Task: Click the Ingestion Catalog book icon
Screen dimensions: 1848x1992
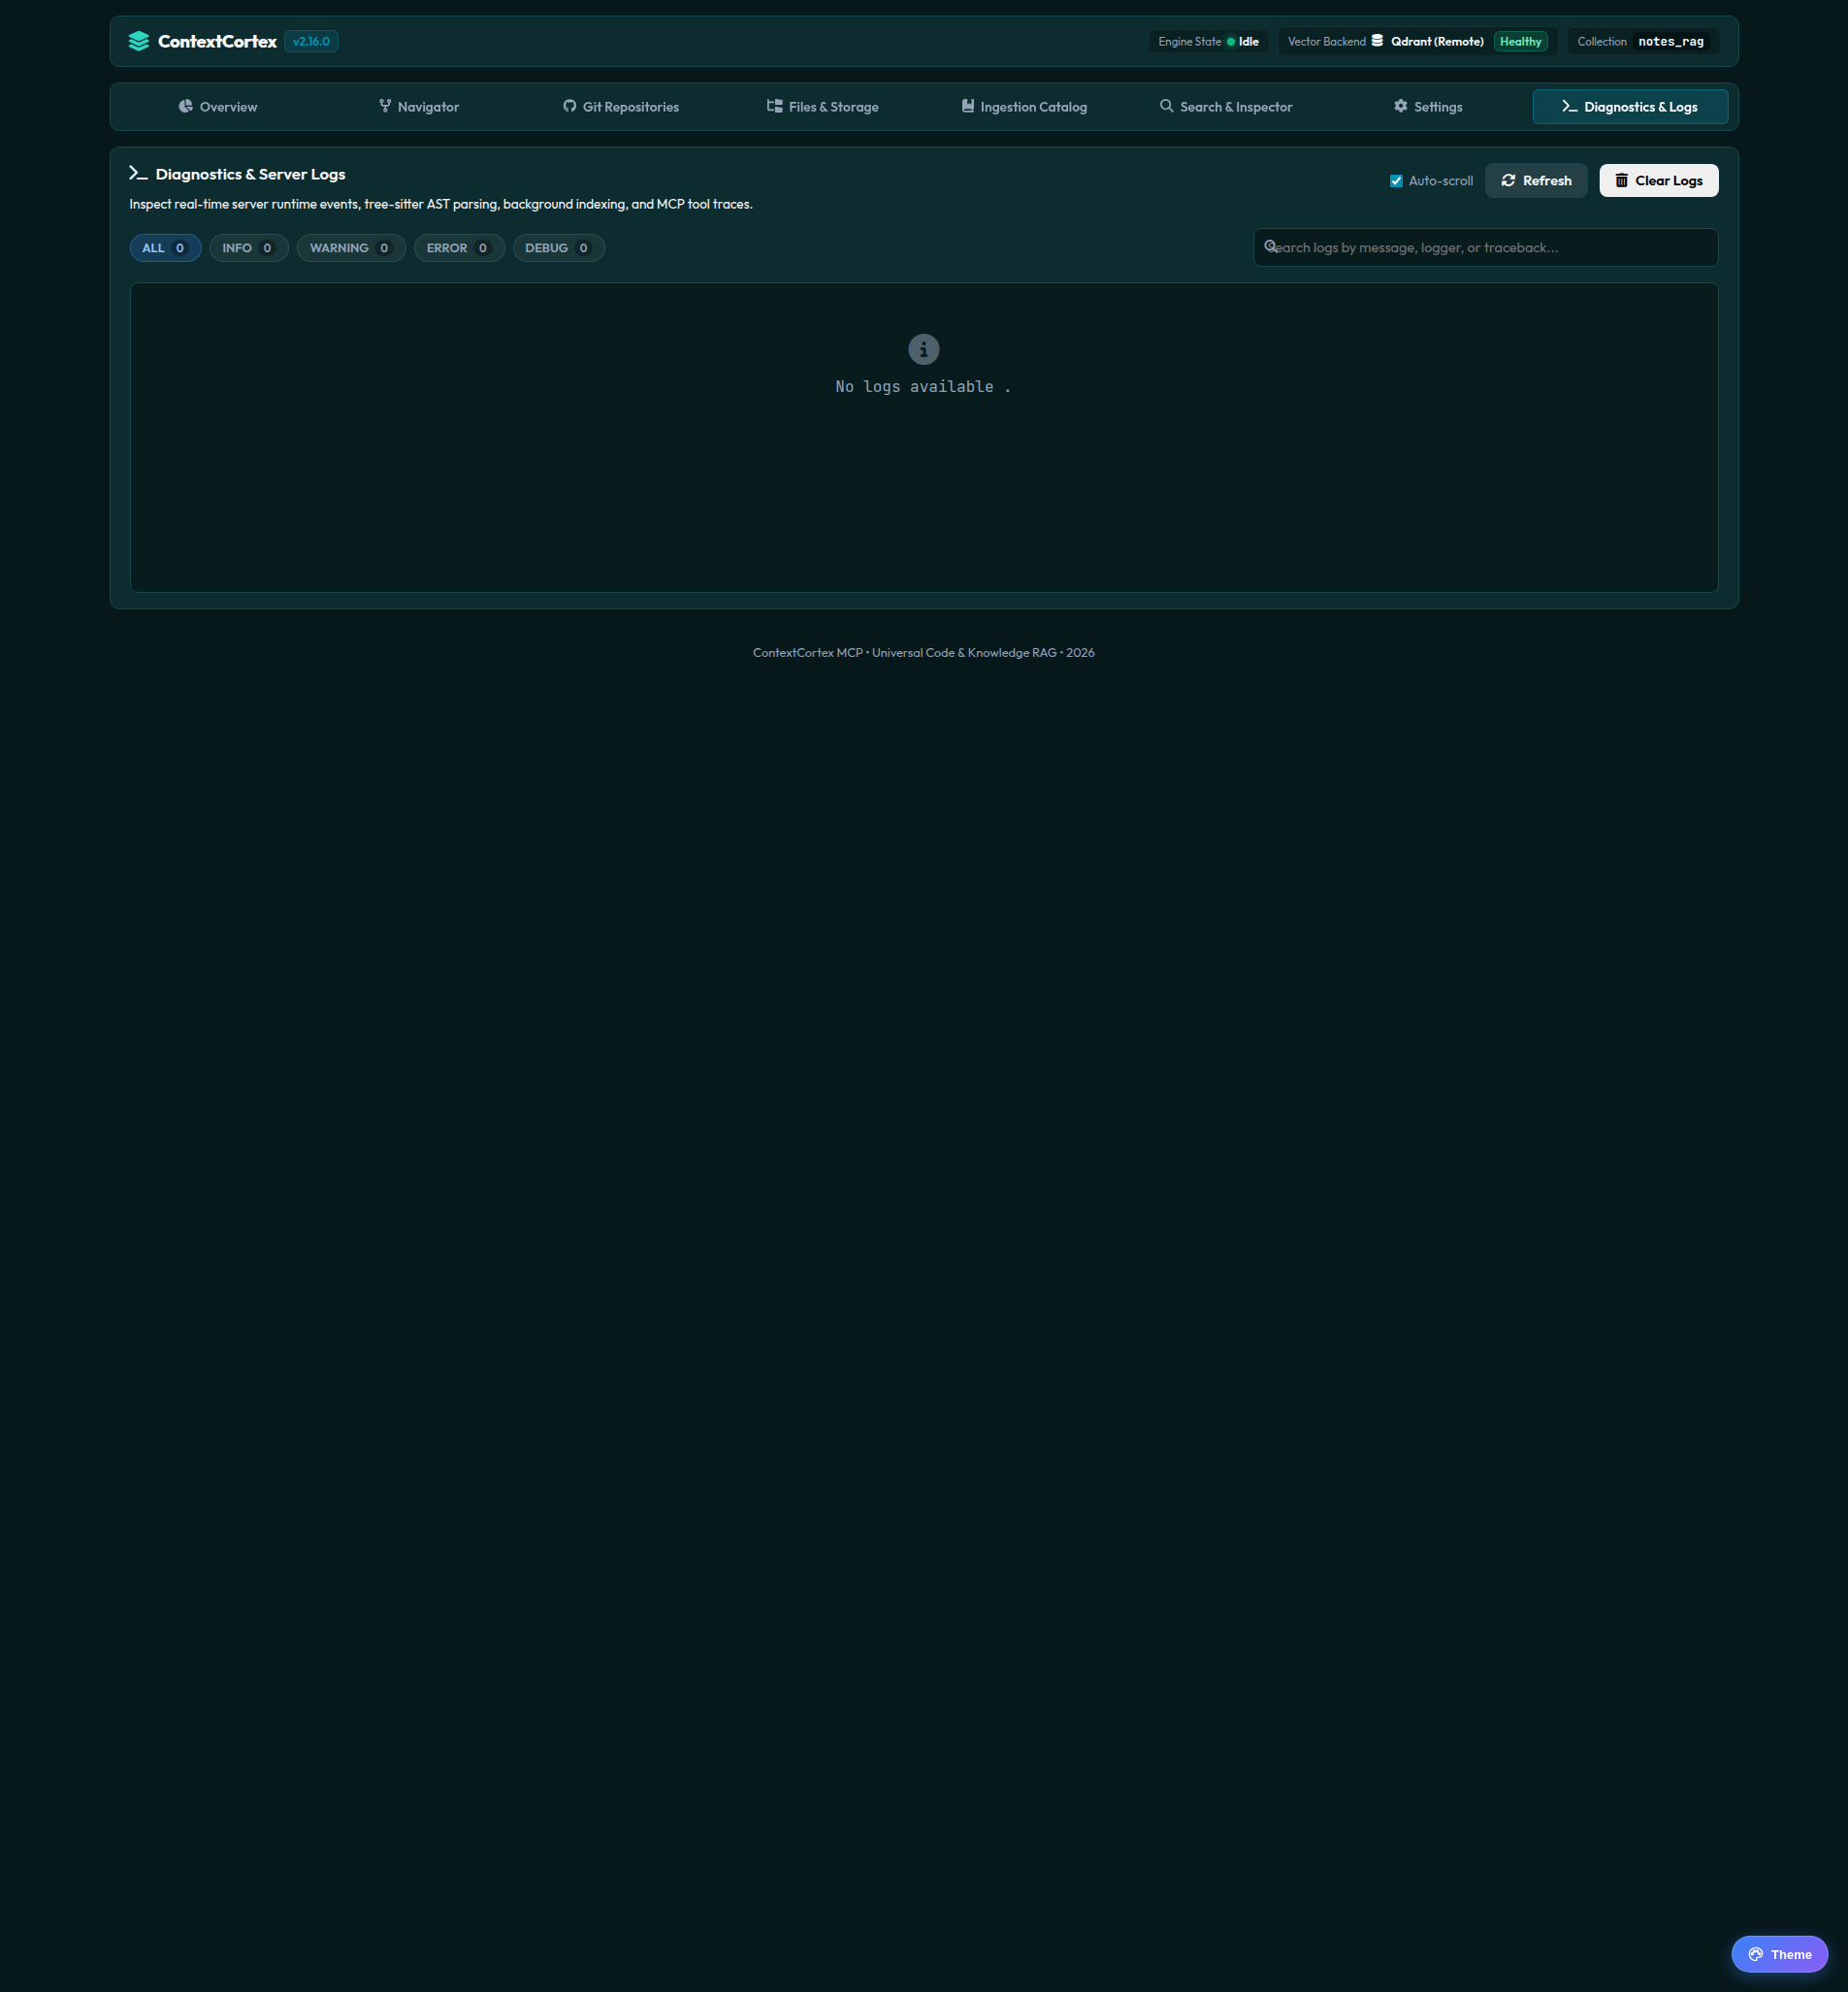Action: 968,106
